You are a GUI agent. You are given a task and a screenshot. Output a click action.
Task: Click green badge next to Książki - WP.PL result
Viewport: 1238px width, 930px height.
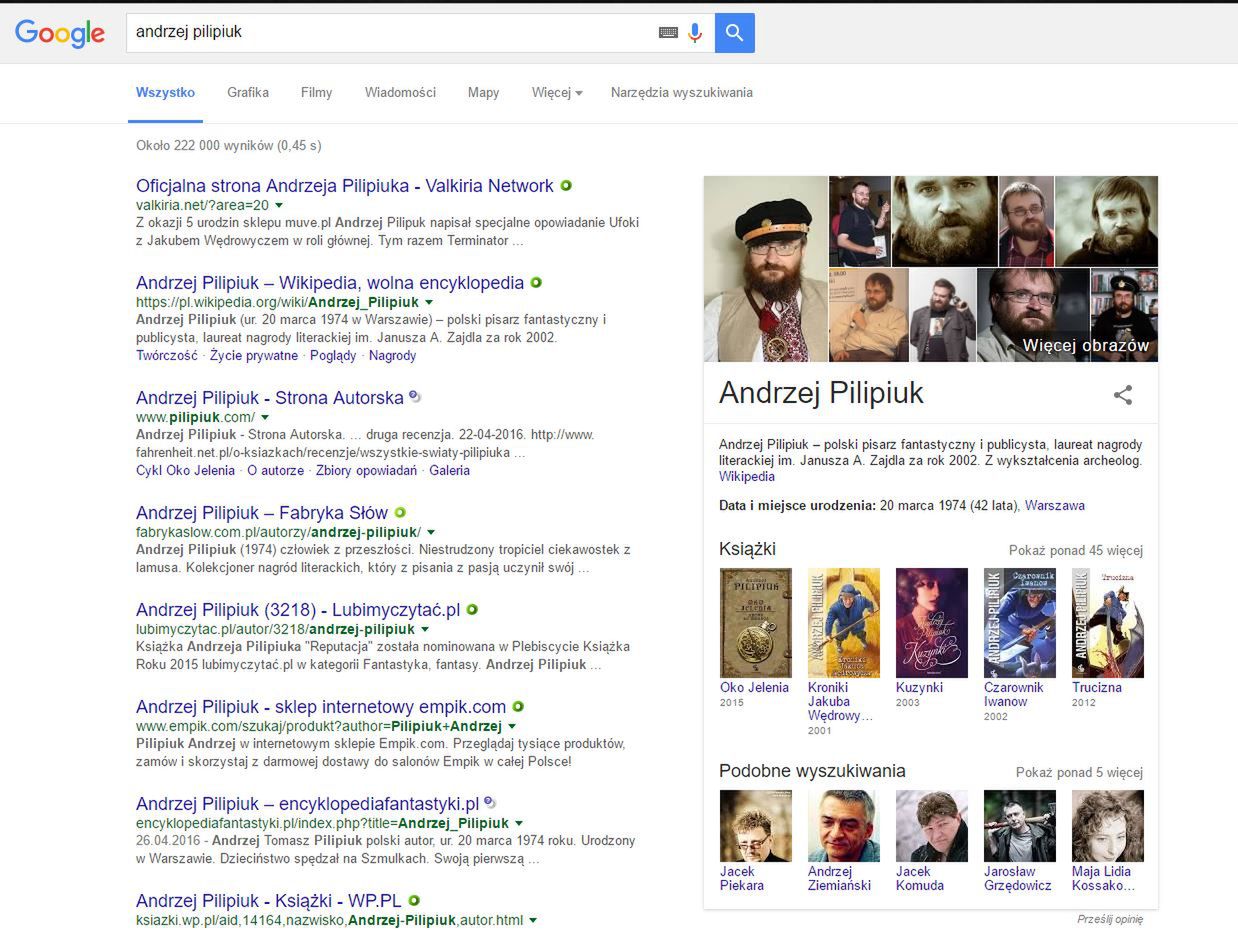coord(414,901)
